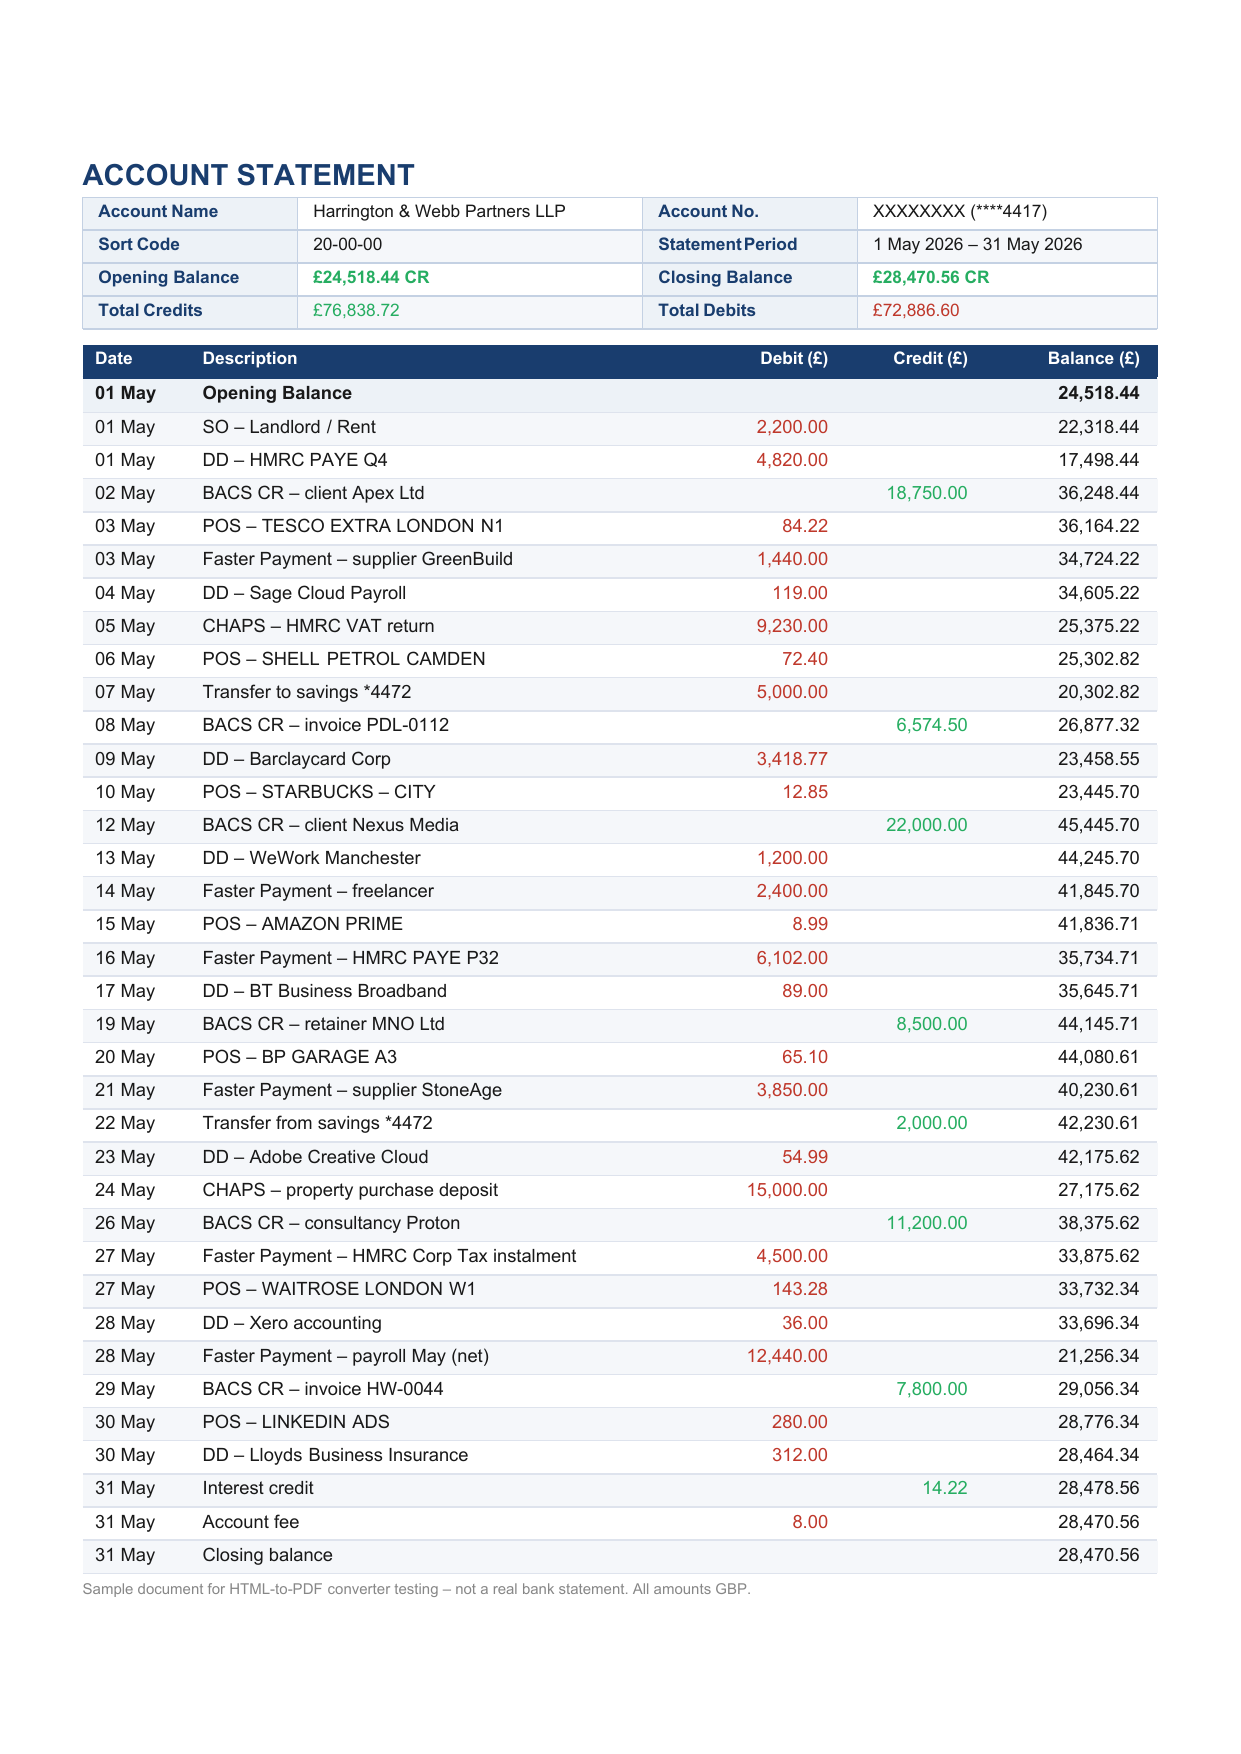The height and width of the screenshot is (1754, 1241).
Task: Select the 8,500.00 retainer MNO Ltd credit
Action: [932, 1024]
